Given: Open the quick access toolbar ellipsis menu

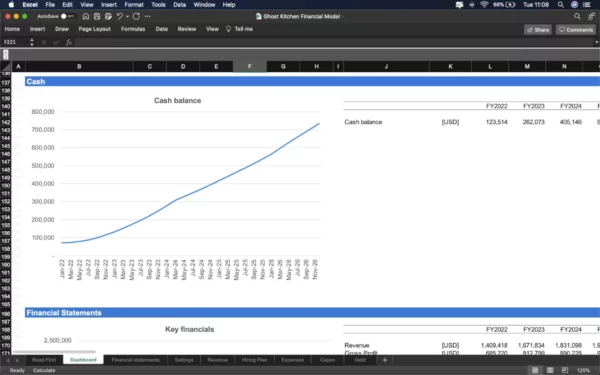Looking at the screenshot, I should [147, 16].
